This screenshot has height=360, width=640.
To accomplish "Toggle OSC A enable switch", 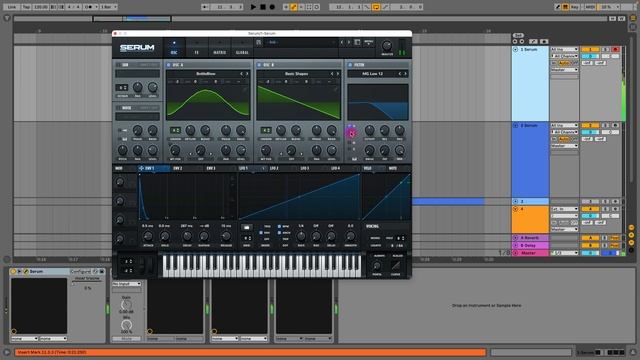I will tap(169, 64).
